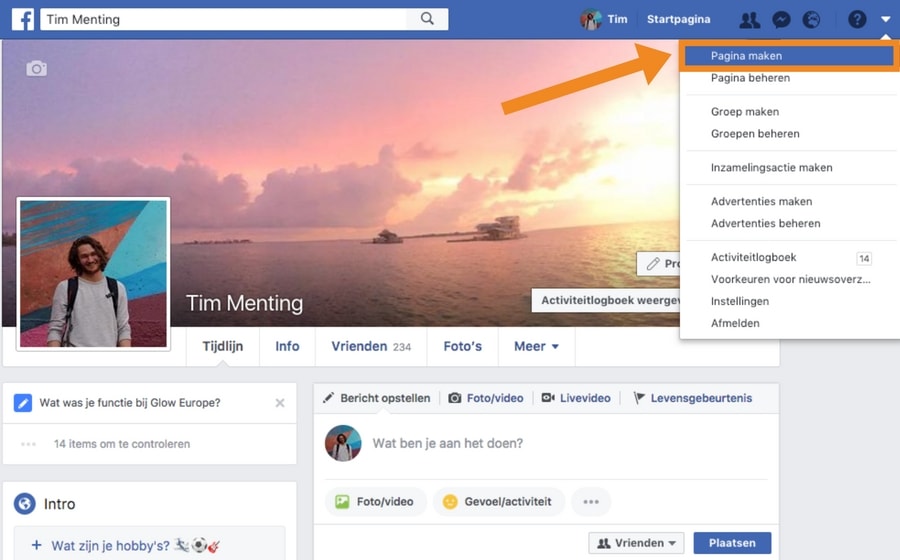Image resolution: width=900 pixels, height=560 pixels.
Task: Click the camera icon for Foto/video in composer header
Action: pos(455,398)
